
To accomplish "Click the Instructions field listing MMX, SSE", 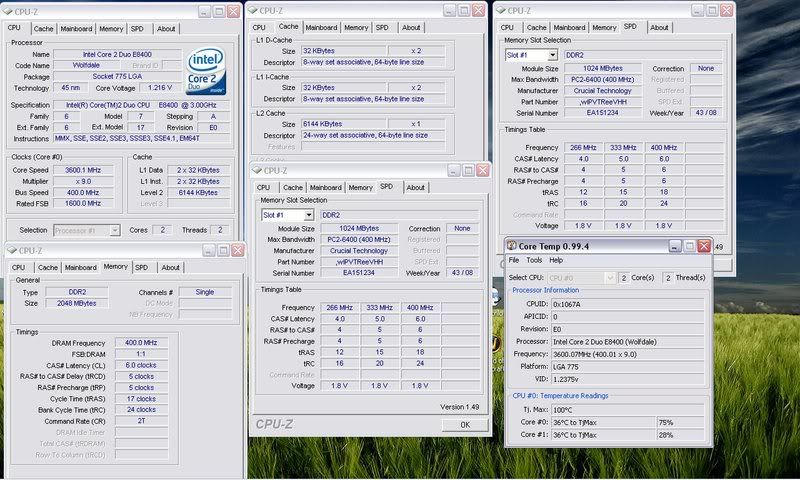I will coord(141,138).
